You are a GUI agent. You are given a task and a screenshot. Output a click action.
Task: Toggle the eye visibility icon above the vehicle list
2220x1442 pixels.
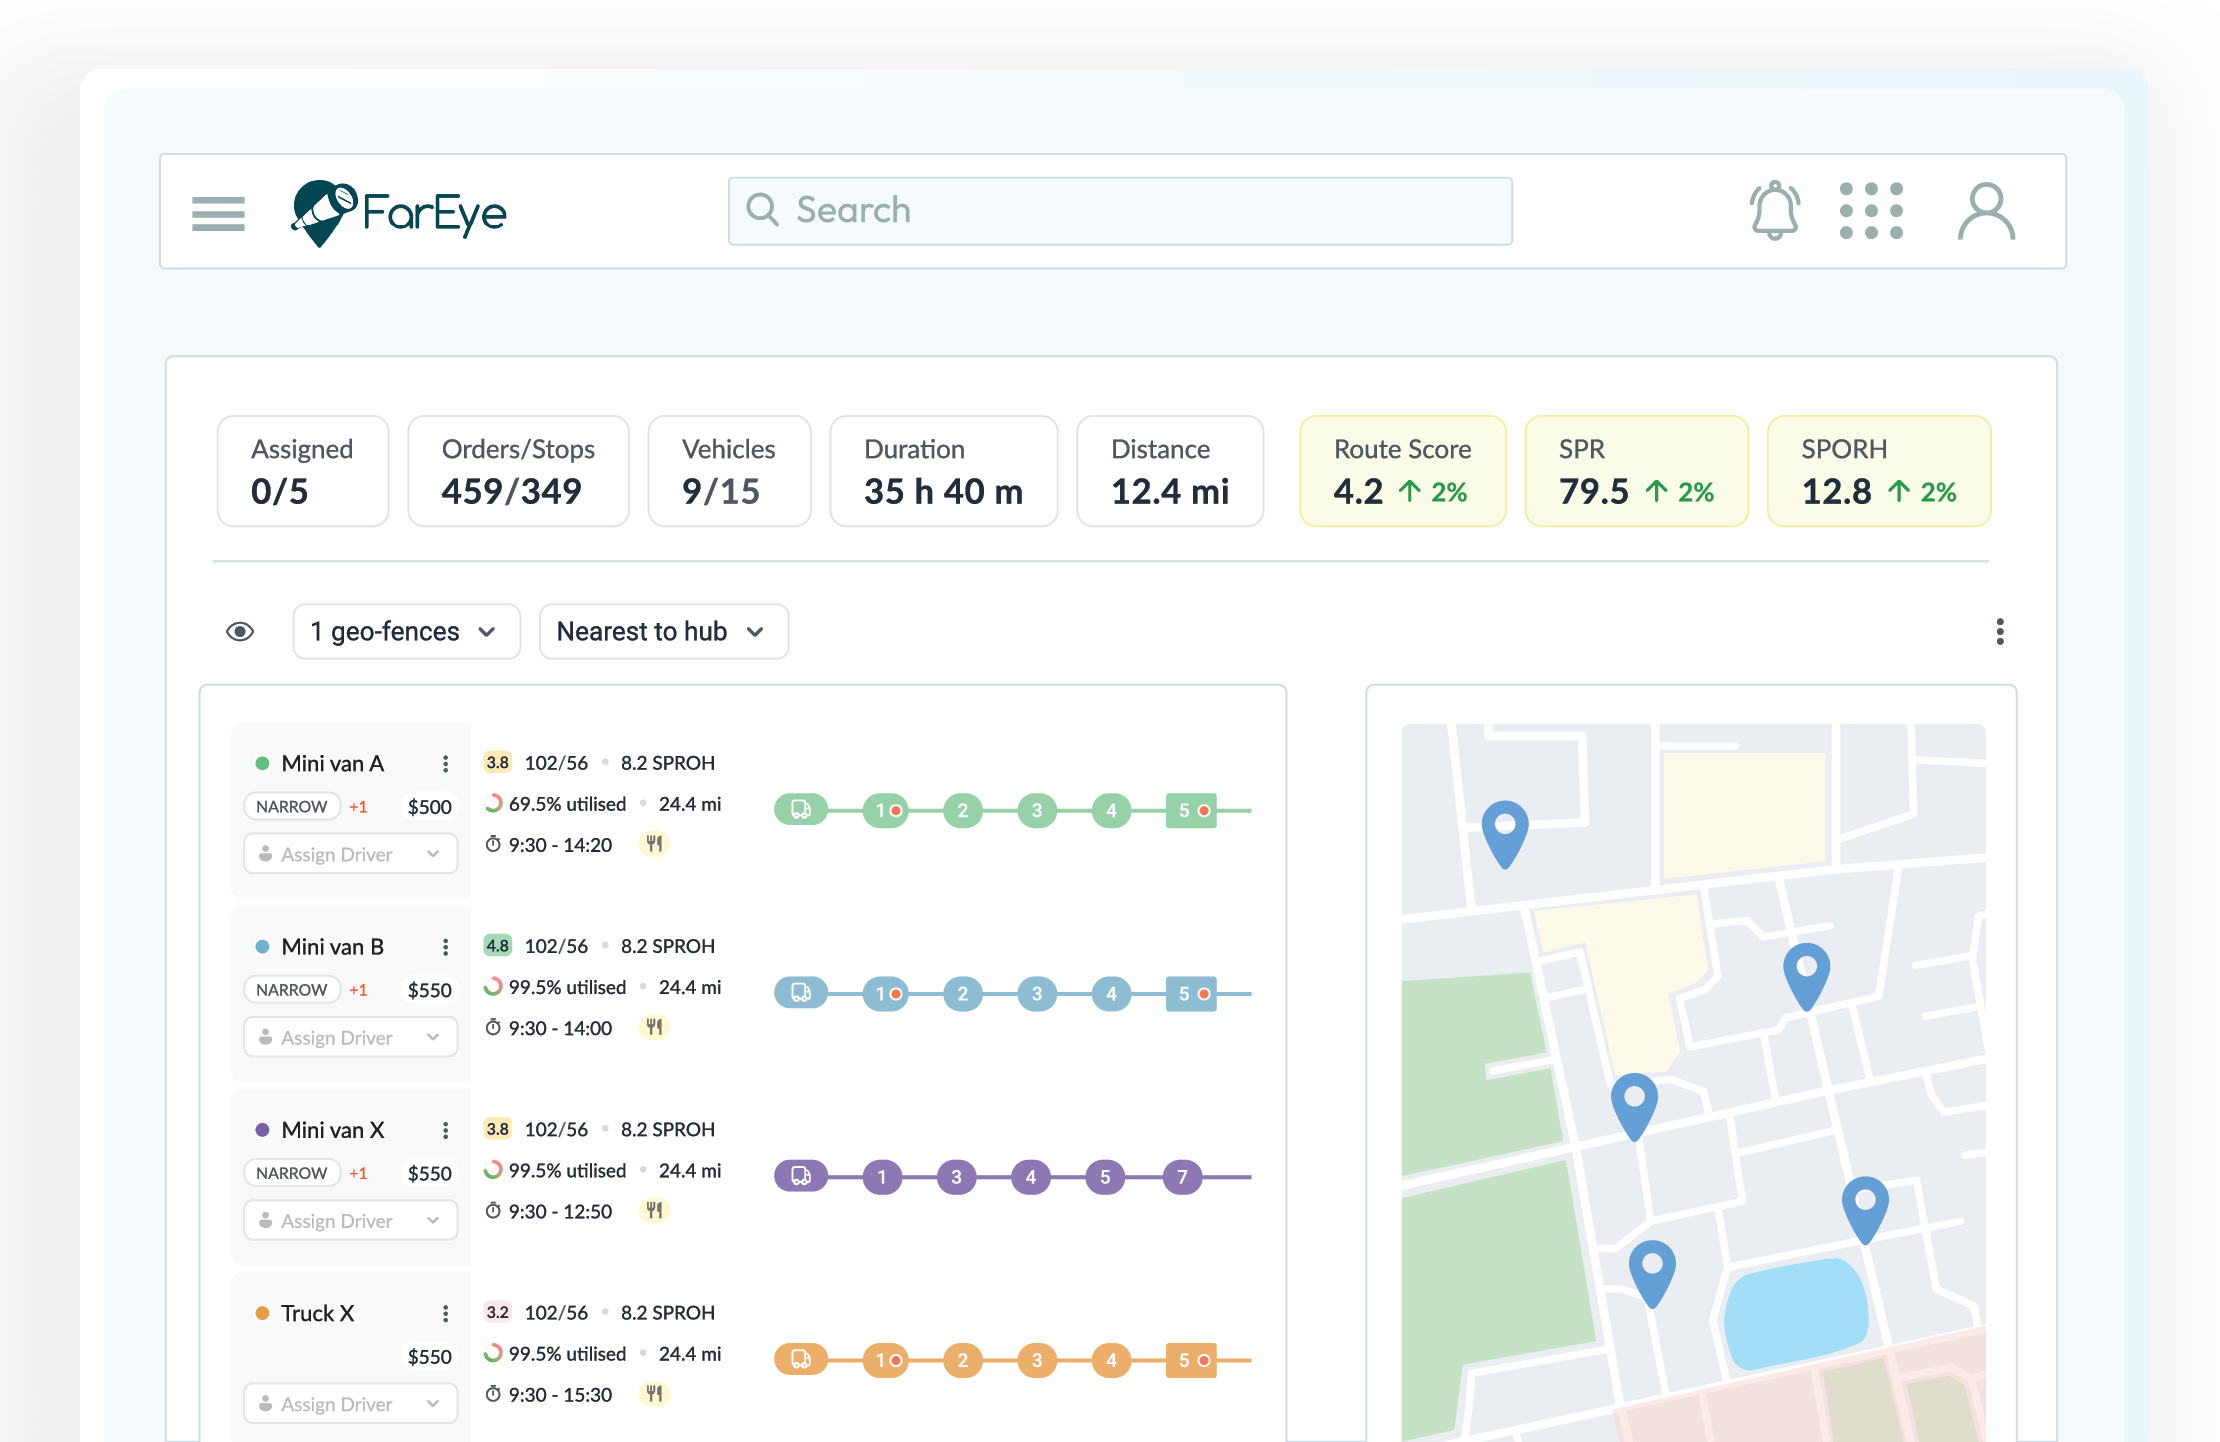[240, 631]
